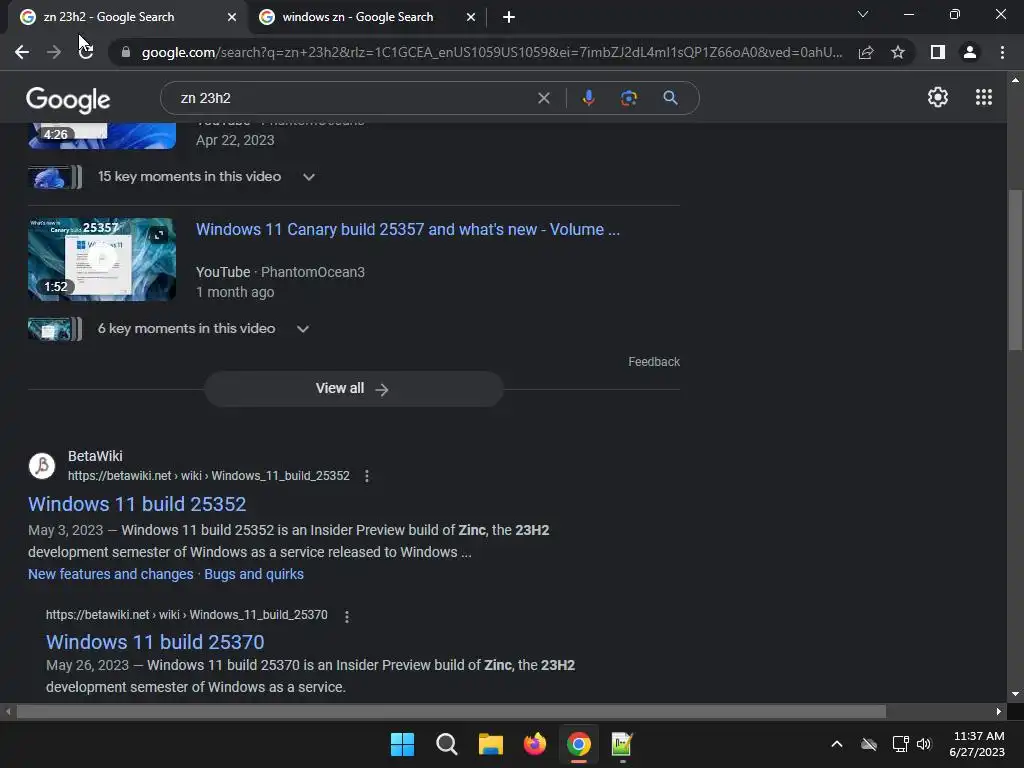The height and width of the screenshot is (768, 1024).
Task: Open the BetaWiki favicon for build 25352
Action: (42, 466)
